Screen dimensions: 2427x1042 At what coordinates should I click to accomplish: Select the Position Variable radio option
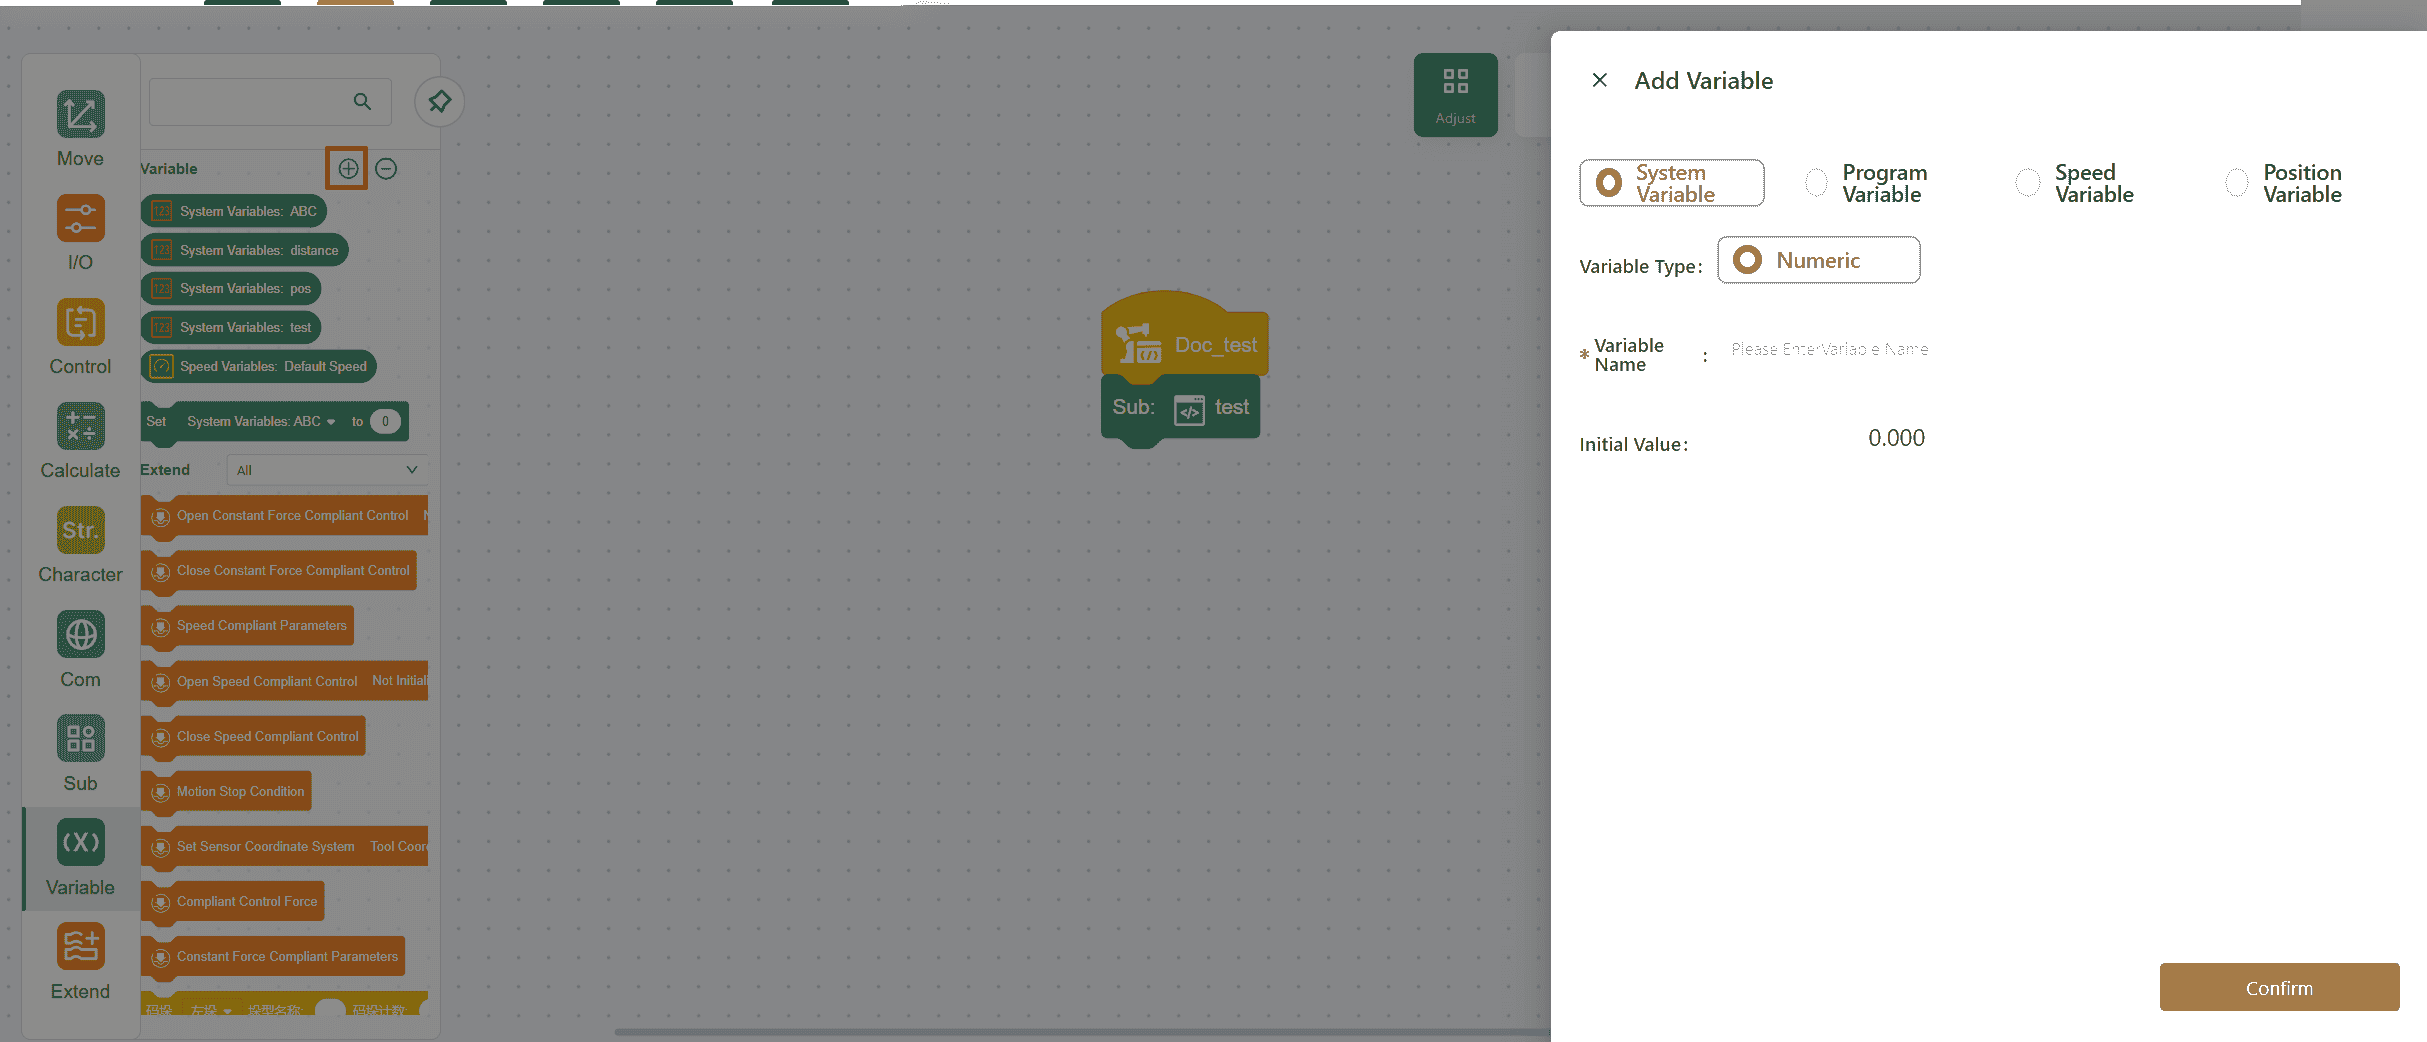tap(2237, 183)
